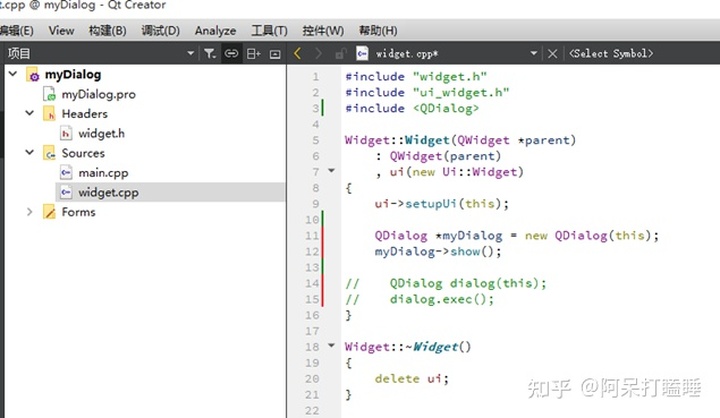This screenshot has width=720, height=418.
Task: Open the widget.cpp open-documents dropdown
Action: pyautogui.click(x=534, y=53)
